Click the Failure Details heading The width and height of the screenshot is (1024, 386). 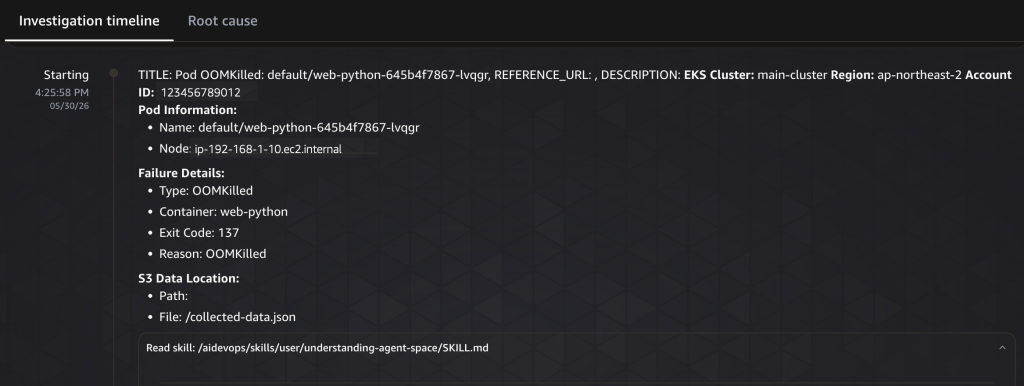182,173
